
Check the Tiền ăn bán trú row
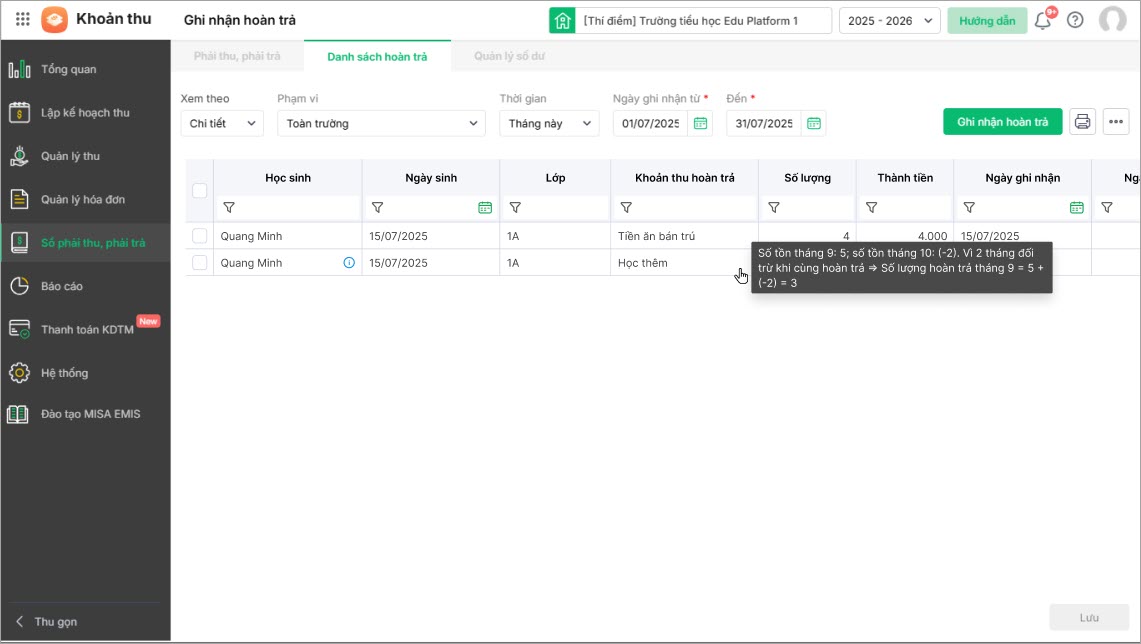tap(200, 236)
